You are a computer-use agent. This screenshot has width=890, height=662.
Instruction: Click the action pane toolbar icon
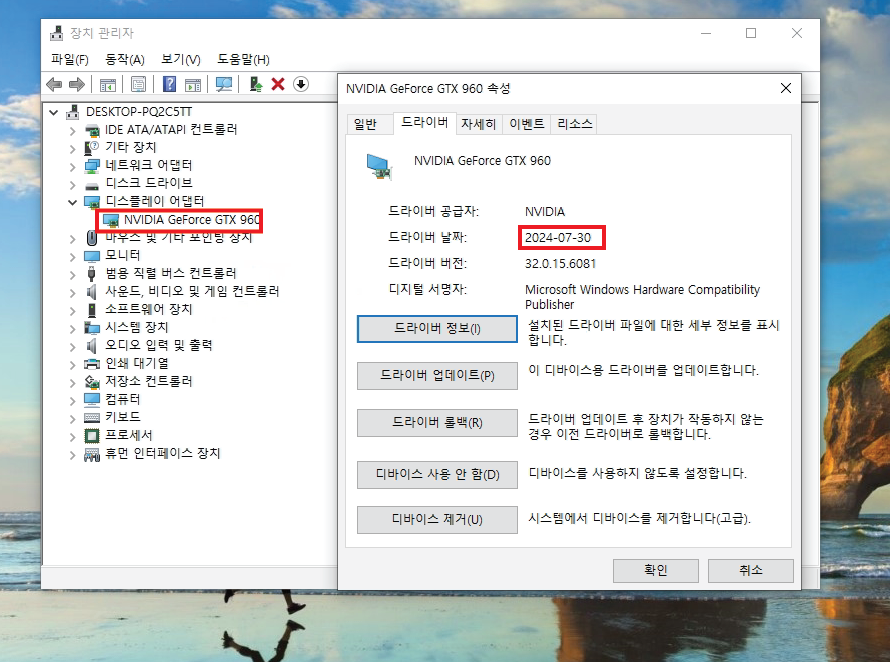193,85
